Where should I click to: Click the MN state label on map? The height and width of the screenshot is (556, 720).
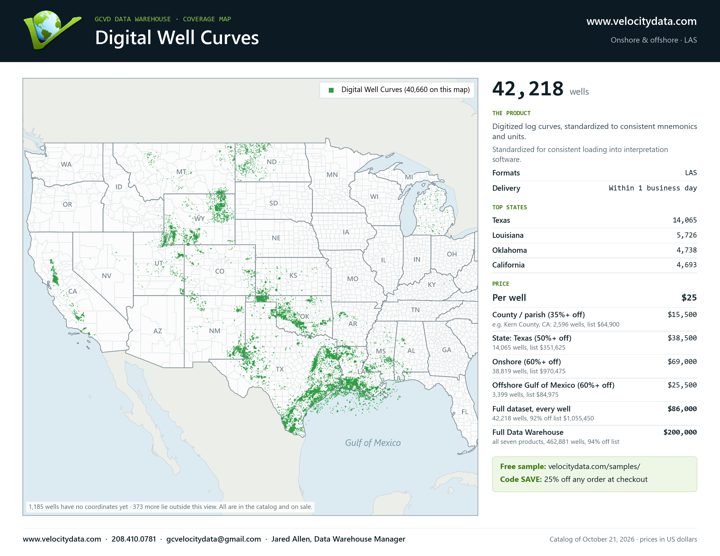332,174
